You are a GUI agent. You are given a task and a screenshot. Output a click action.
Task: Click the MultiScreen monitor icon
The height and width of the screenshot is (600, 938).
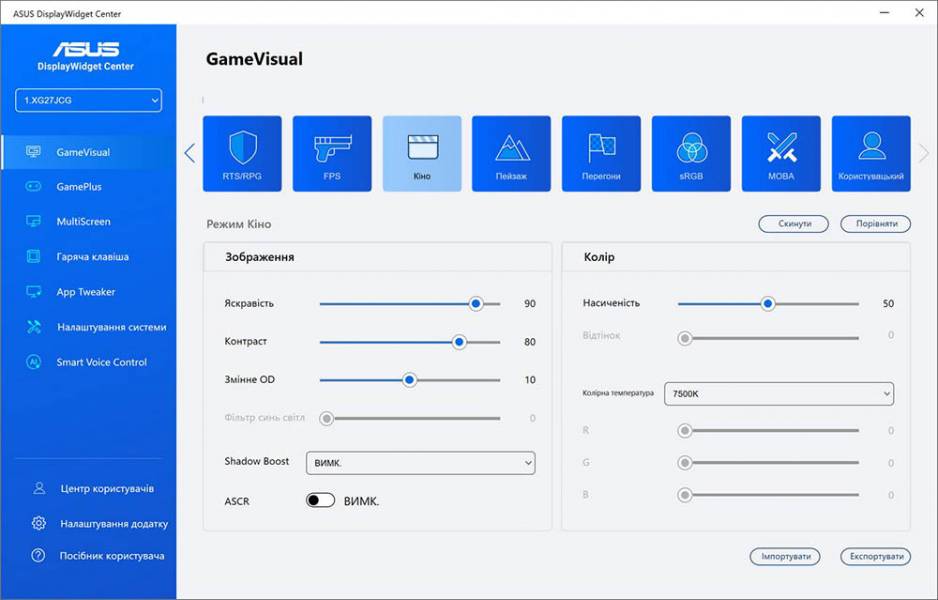coord(34,221)
